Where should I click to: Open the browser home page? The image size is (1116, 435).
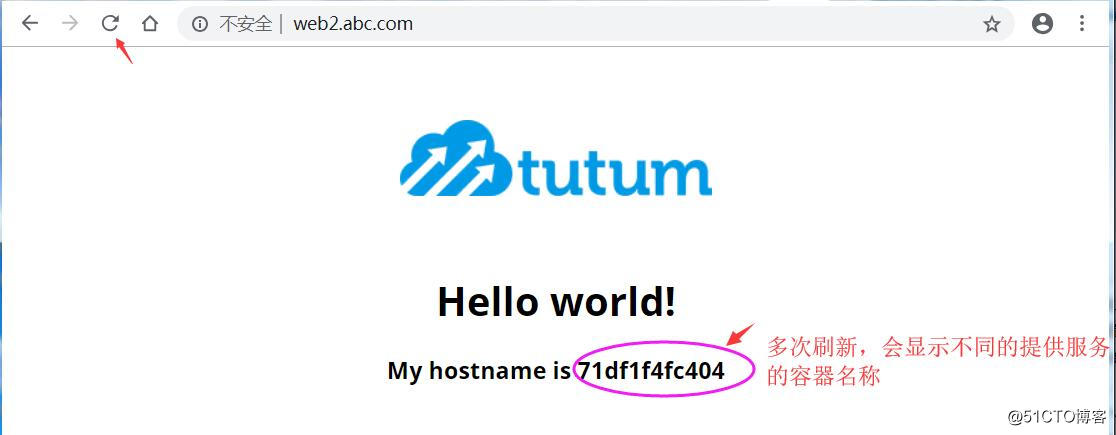pos(149,23)
